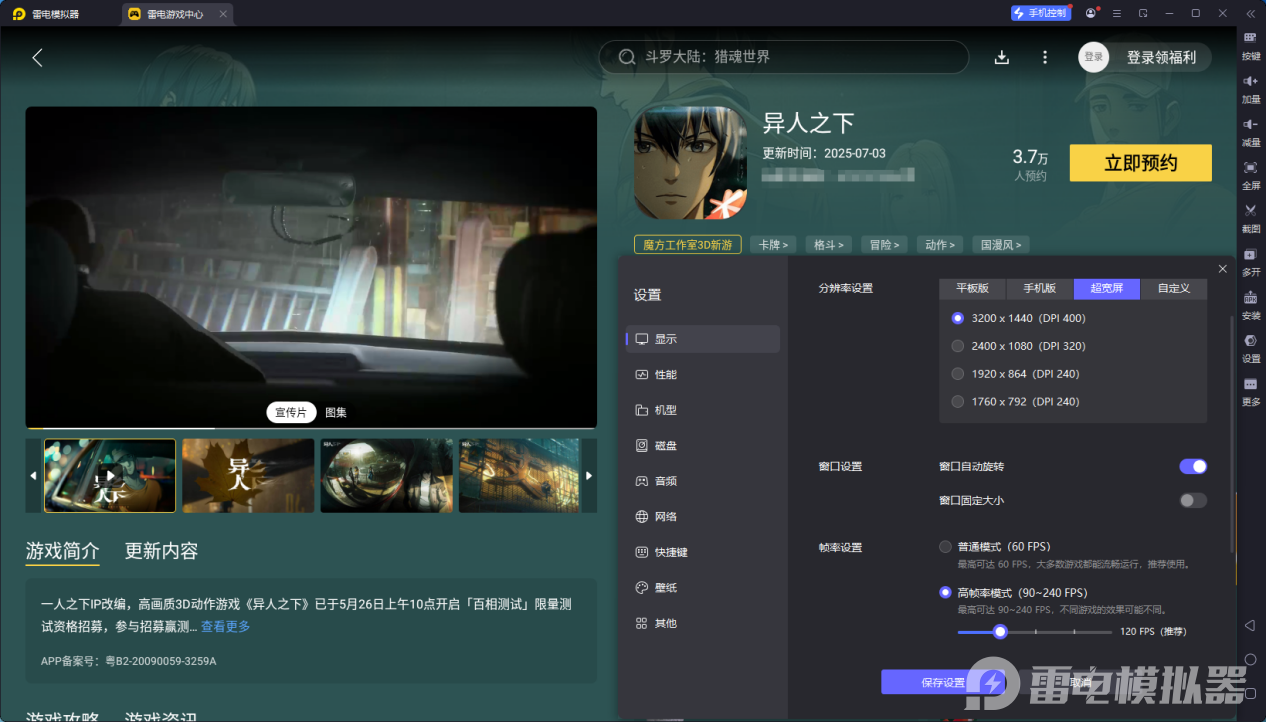Collapse sidebar with double-chevron icon
The height and width of the screenshot is (722, 1266).
tap(1250, 14)
